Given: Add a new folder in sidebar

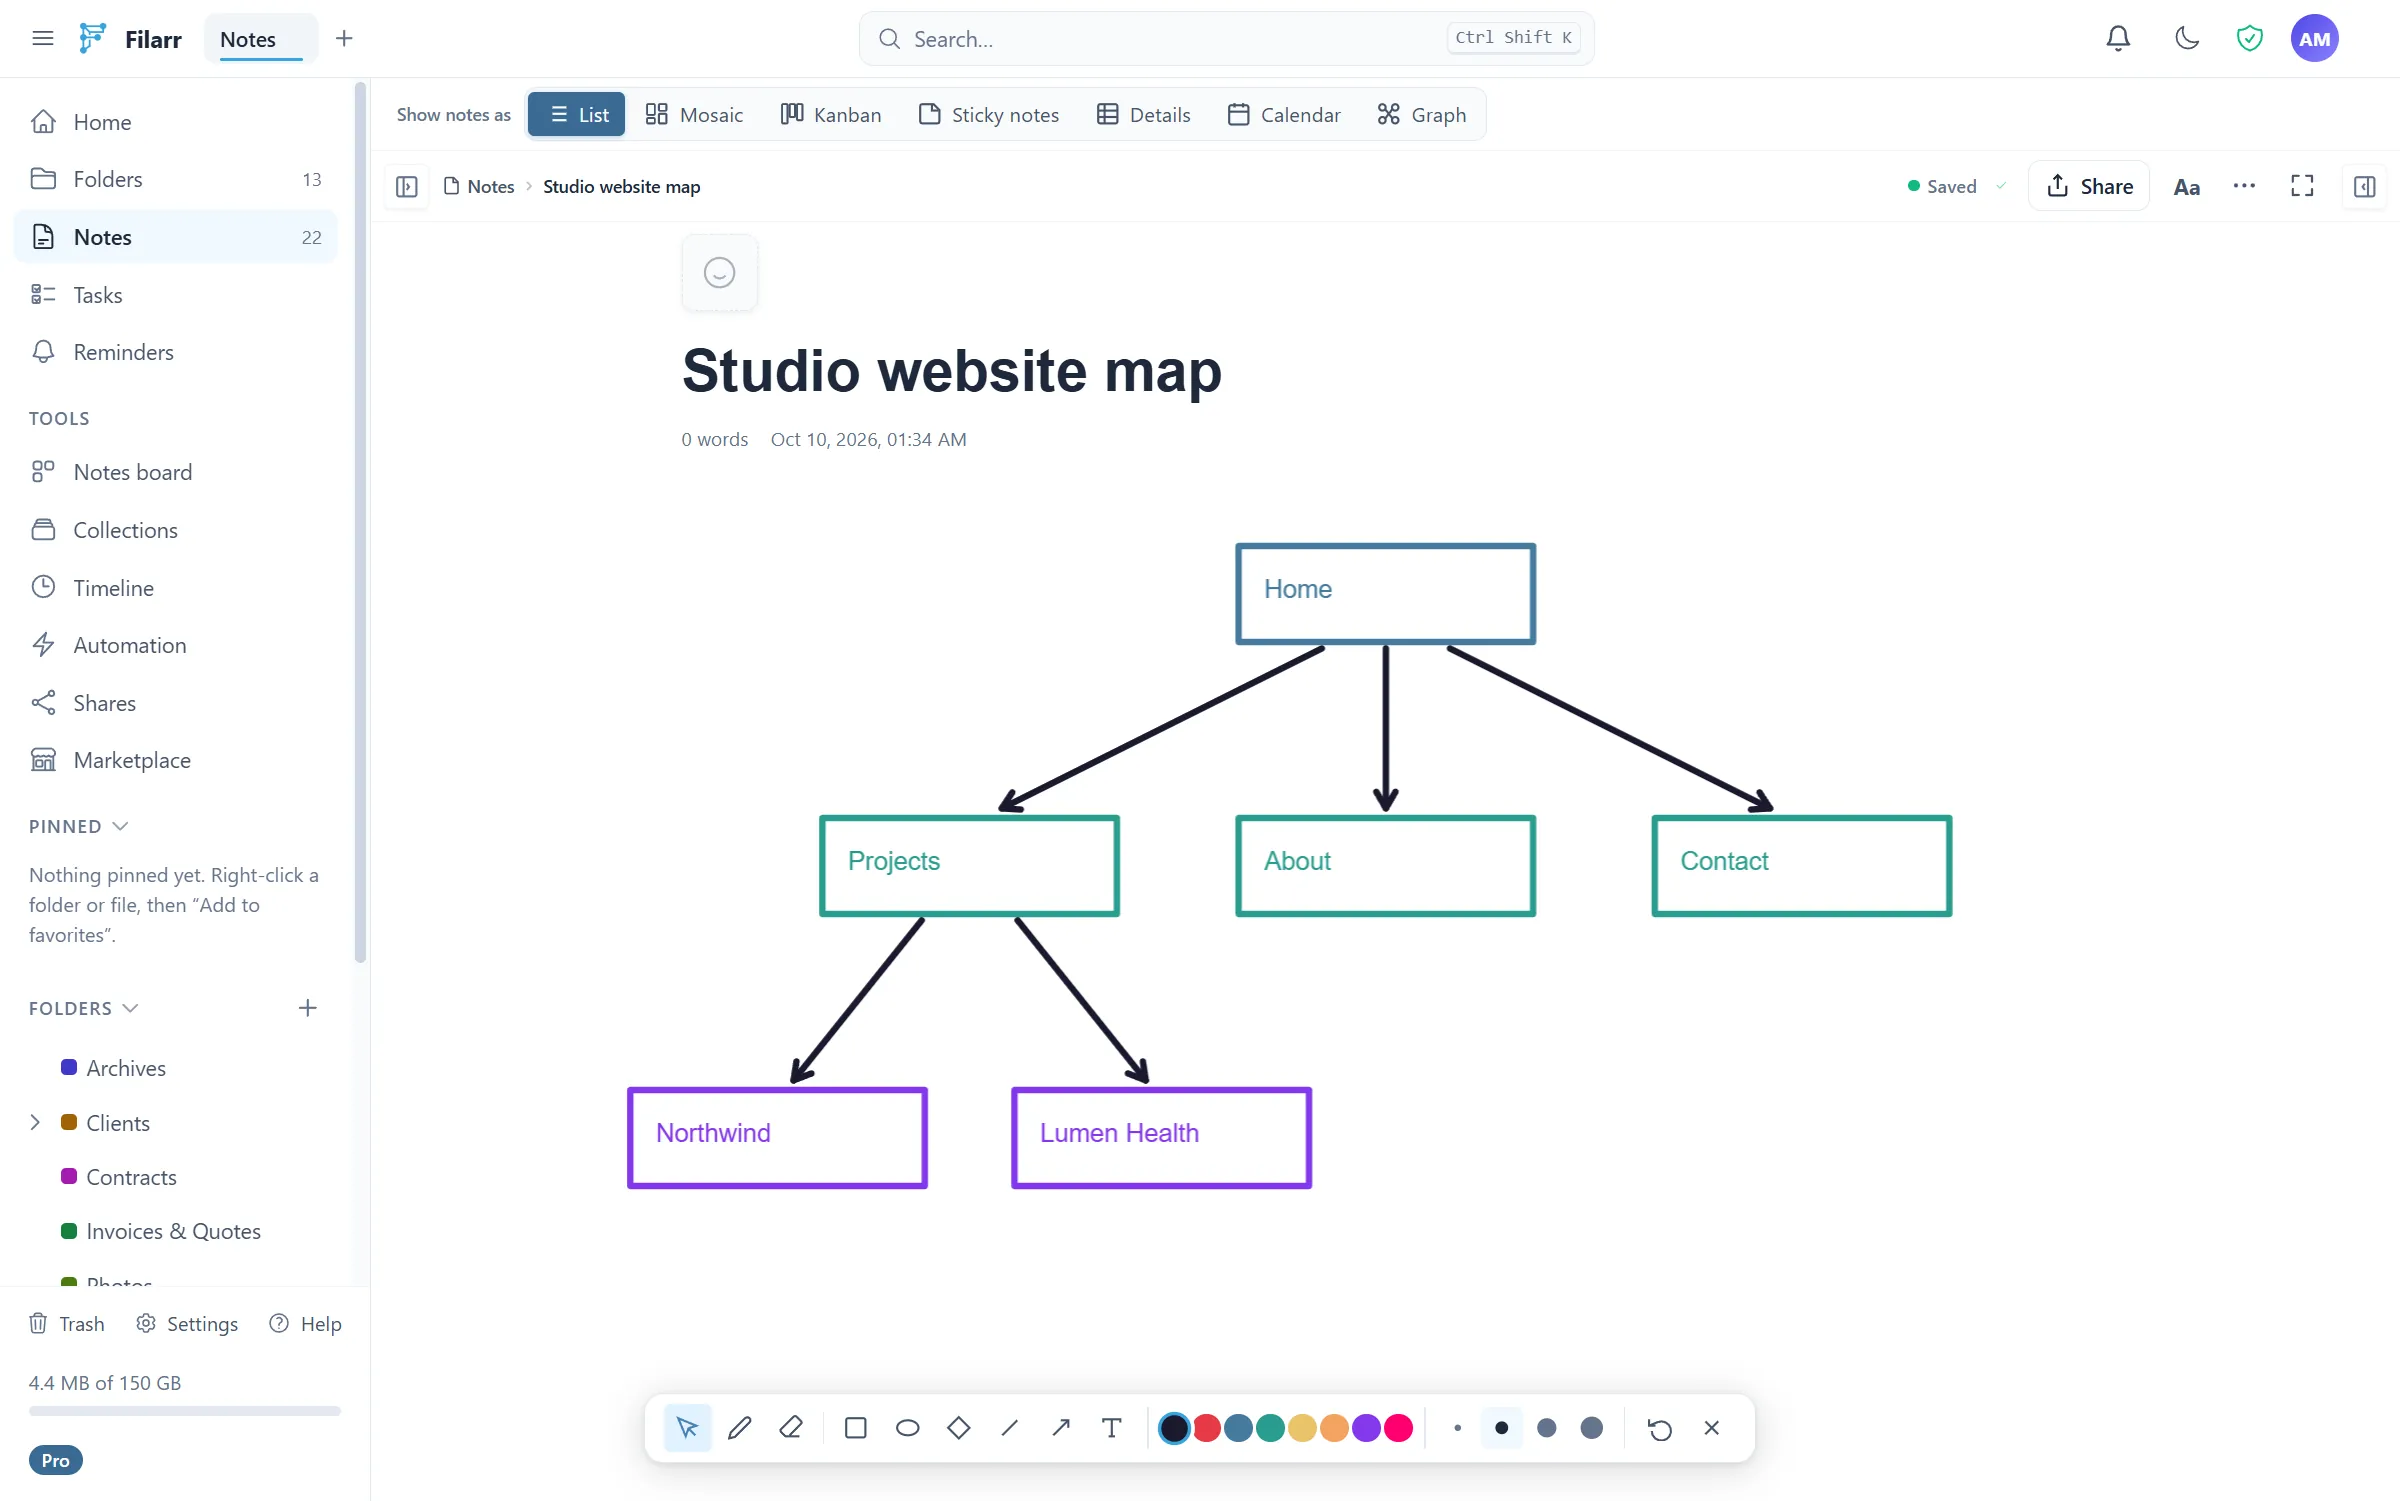Looking at the screenshot, I should click(308, 1008).
